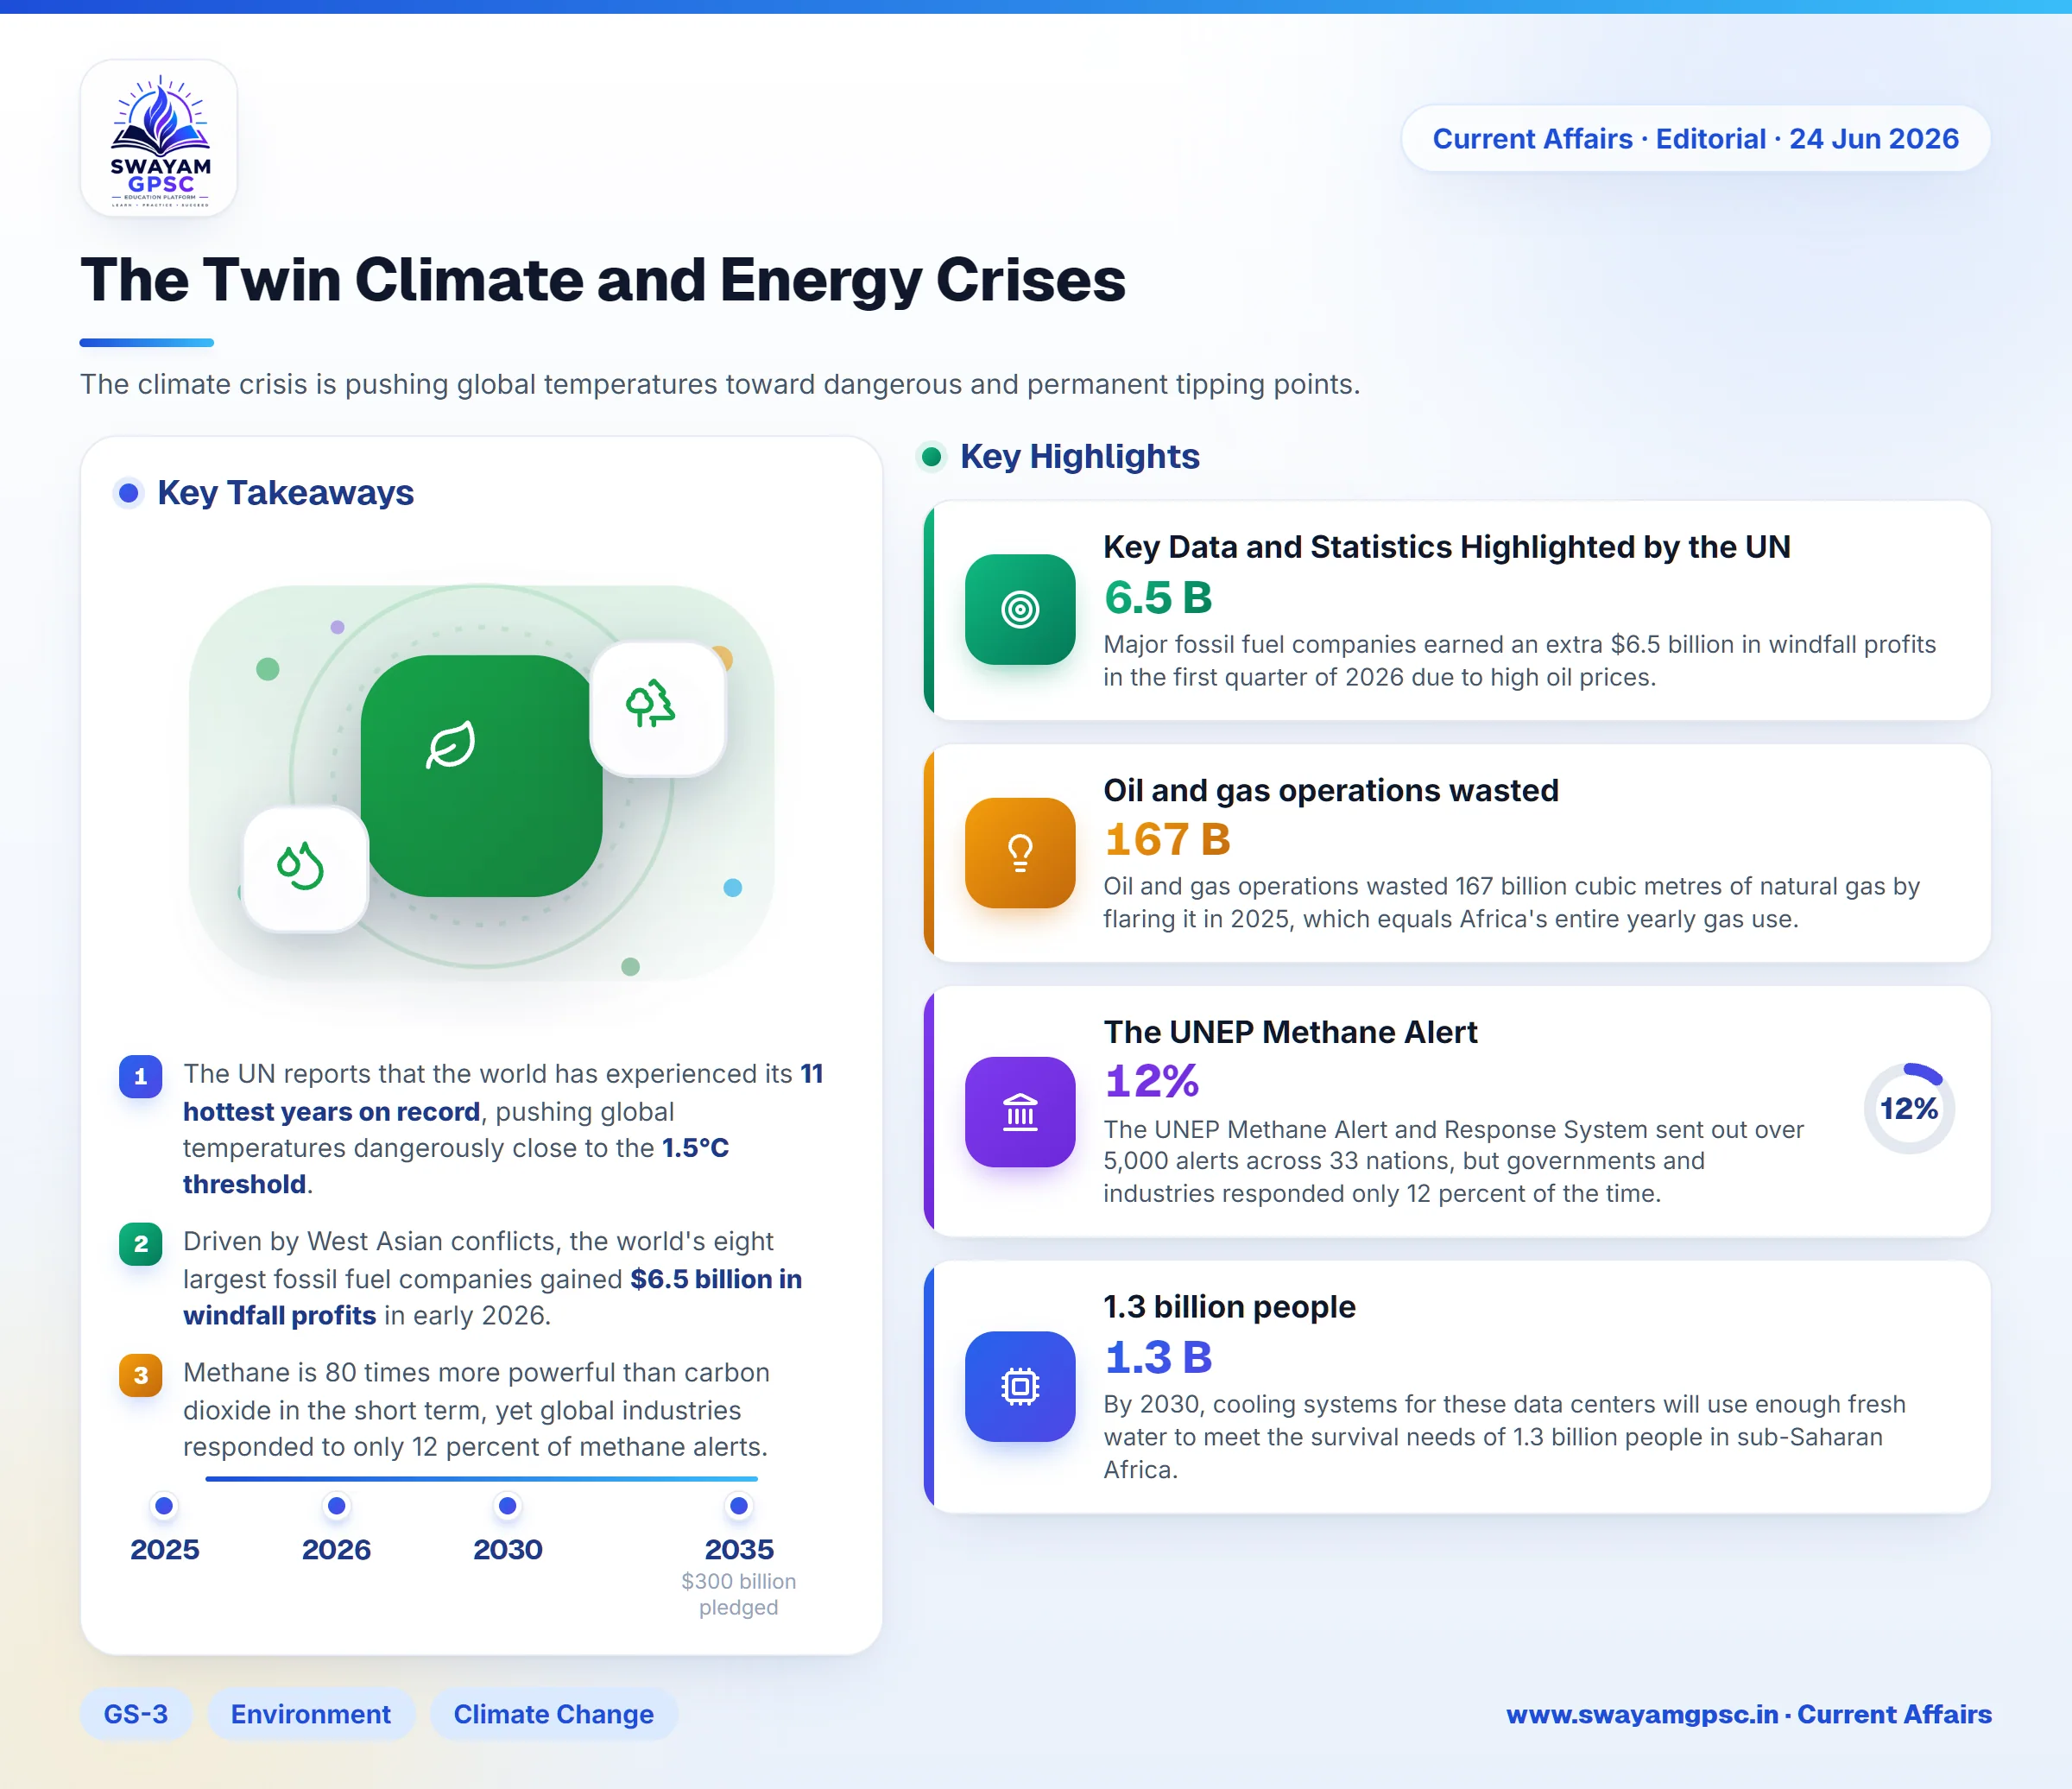Viewport: 2072px width, 1789px height.
Task: Click the $6.5 billion in windfall profits text
Action: (492, 1297)
